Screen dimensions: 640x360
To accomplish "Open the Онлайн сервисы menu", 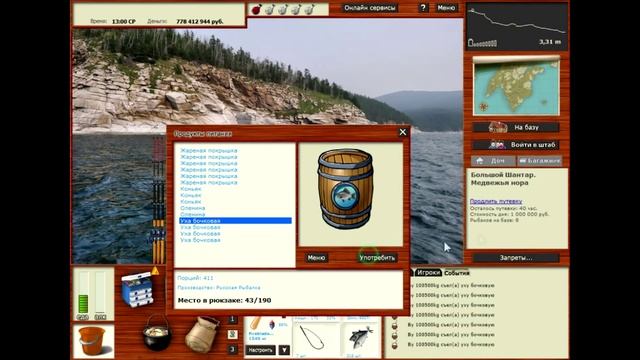I will pyautogui.click(x=369, y=8).
